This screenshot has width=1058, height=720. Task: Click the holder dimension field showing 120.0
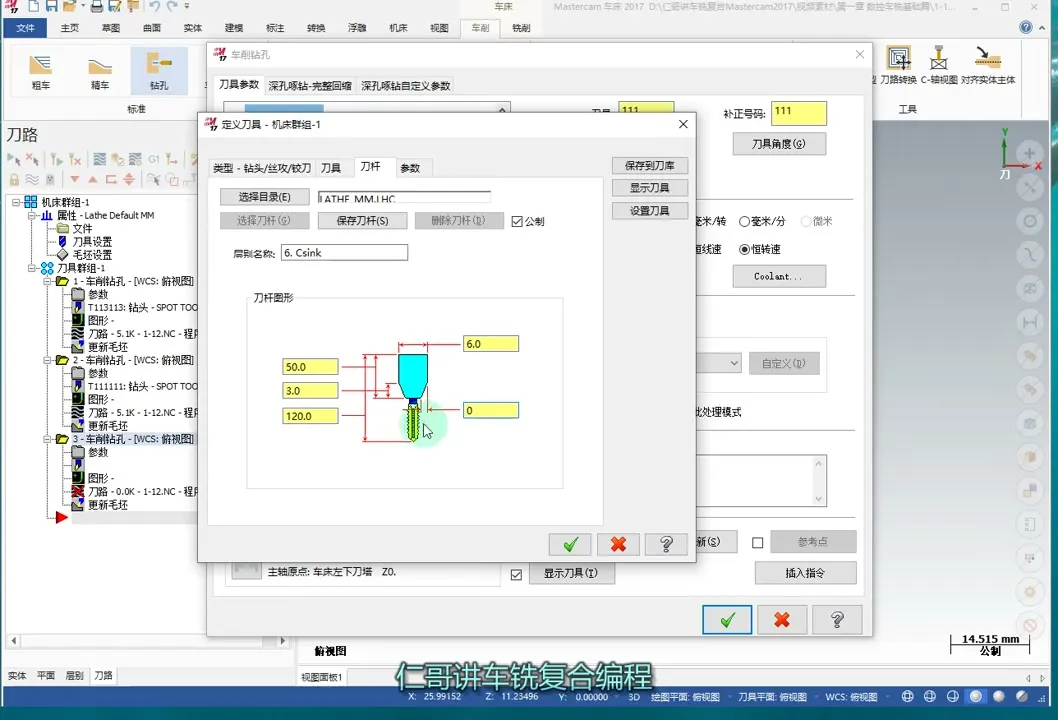coord(310,416)
